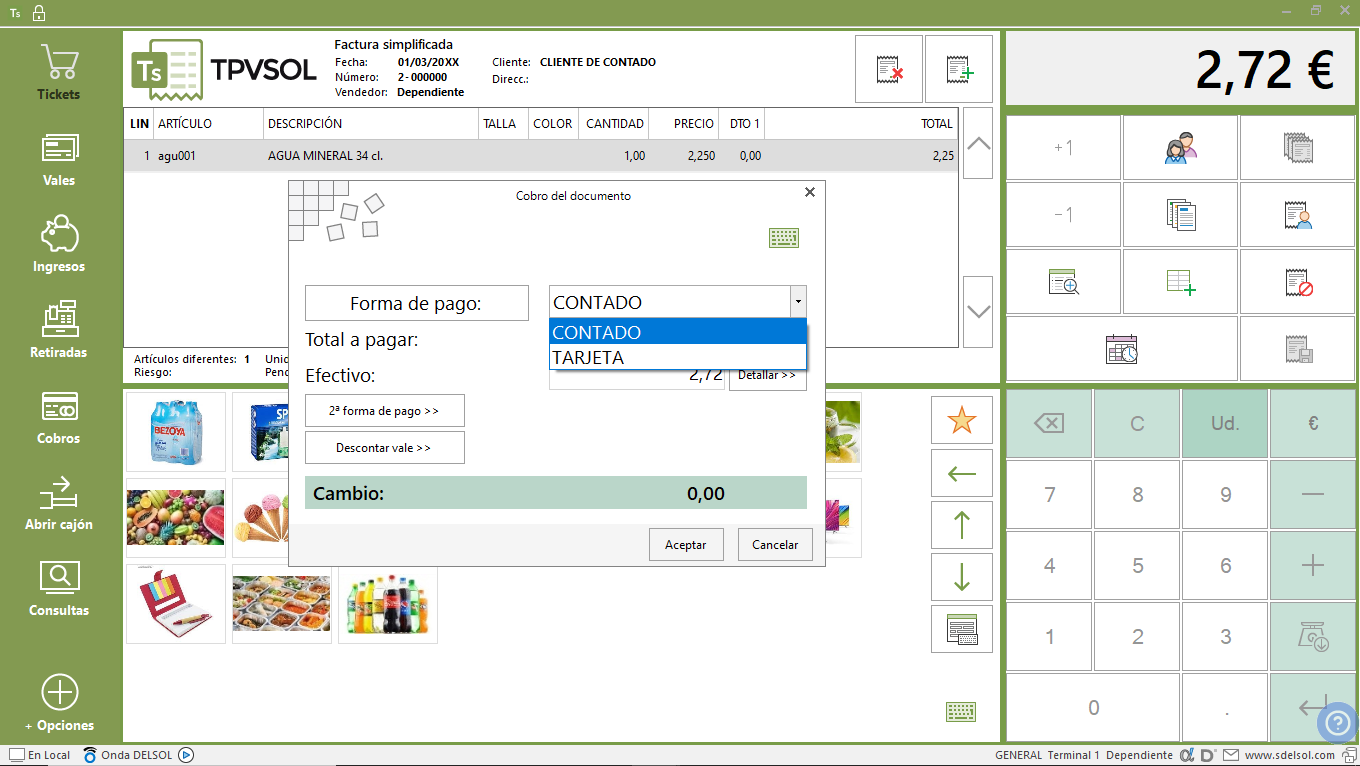1360x766 pixels.
Task: Click the favorites star button
Action: pyautogui.click(x=962, y=420)
